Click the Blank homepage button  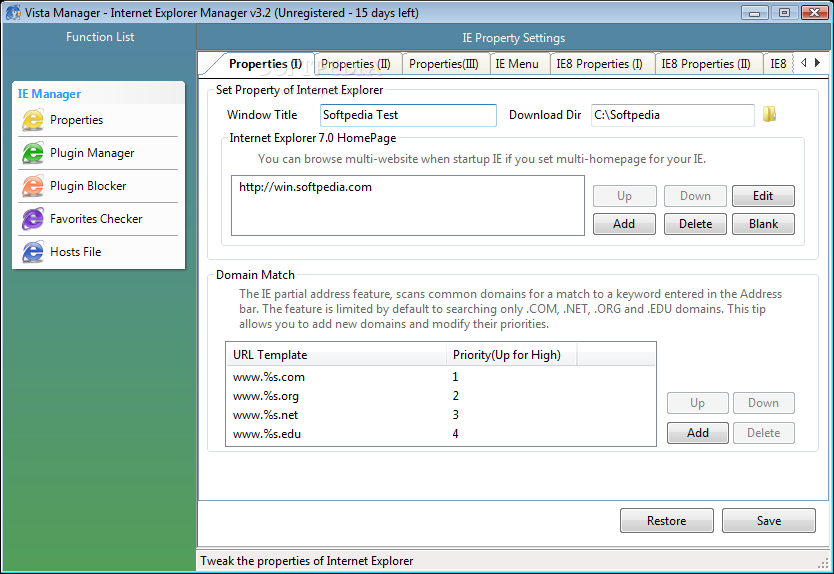click(763, 224)
